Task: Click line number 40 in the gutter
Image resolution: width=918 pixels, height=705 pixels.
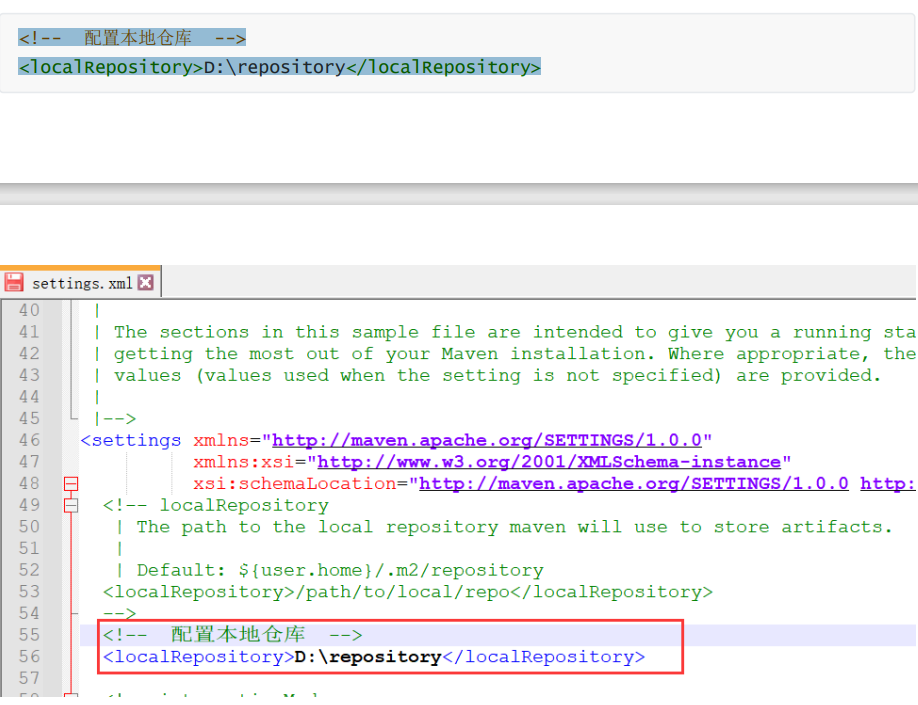Action: (x=29, y=310)
